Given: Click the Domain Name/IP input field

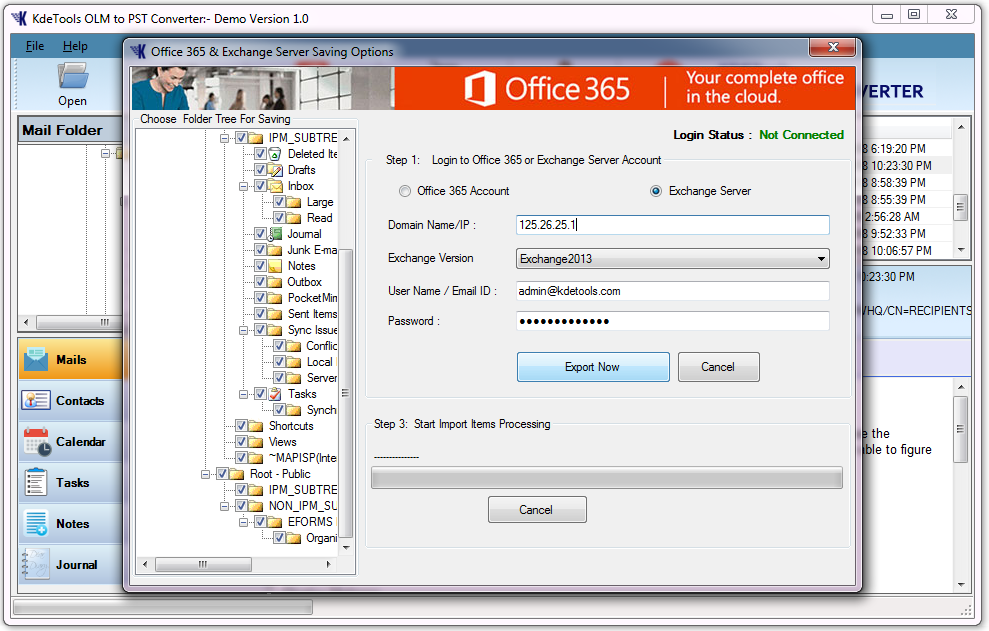Looking at the screenshot, I should click(x=672, y=225).
